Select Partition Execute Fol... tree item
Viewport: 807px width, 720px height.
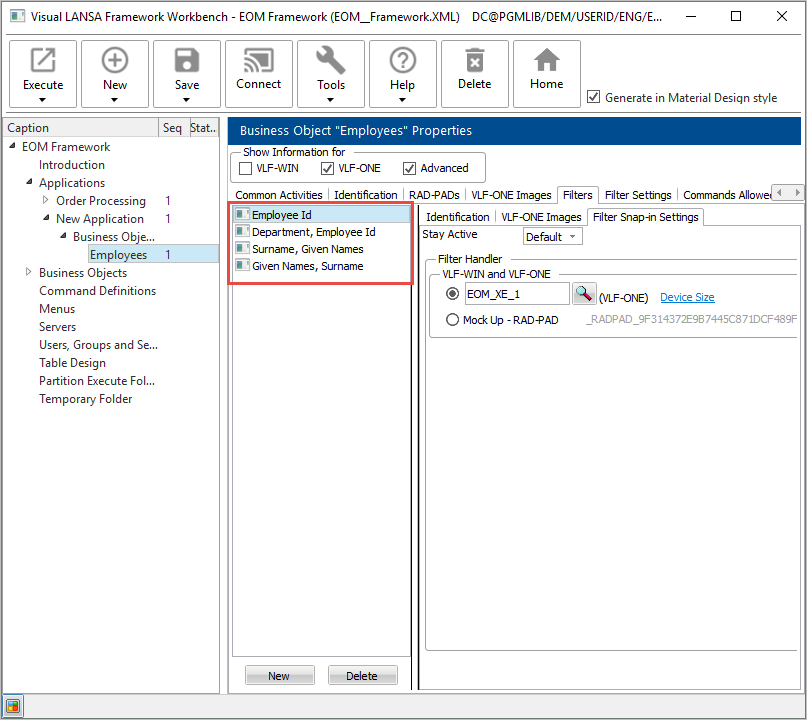click(97, 381)
